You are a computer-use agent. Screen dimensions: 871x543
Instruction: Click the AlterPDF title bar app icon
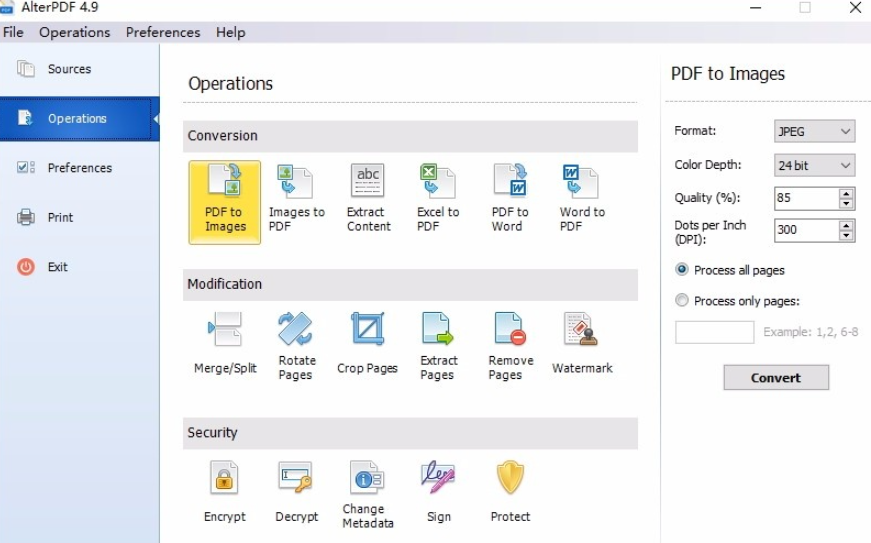pos(7,8)
